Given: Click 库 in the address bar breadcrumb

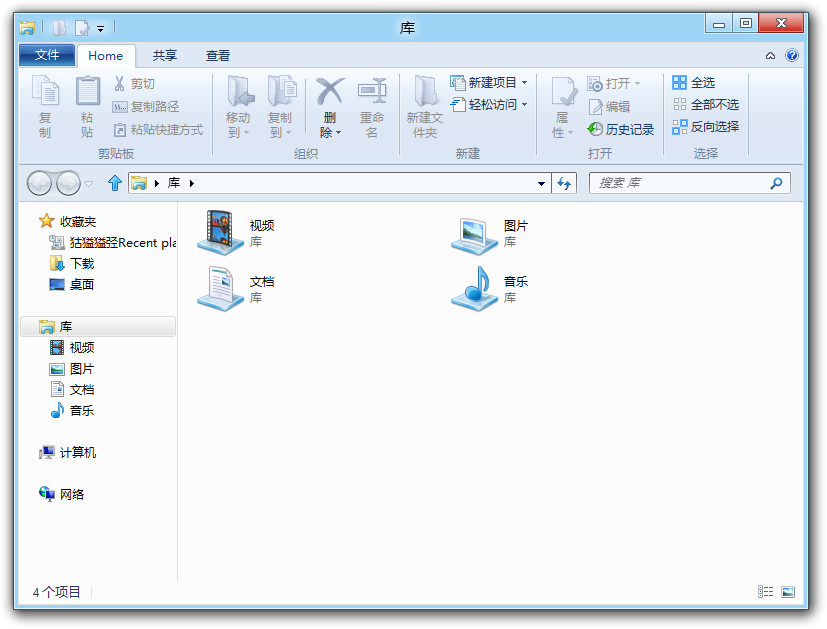Looking at the screenshot, I should pos(174,183).
